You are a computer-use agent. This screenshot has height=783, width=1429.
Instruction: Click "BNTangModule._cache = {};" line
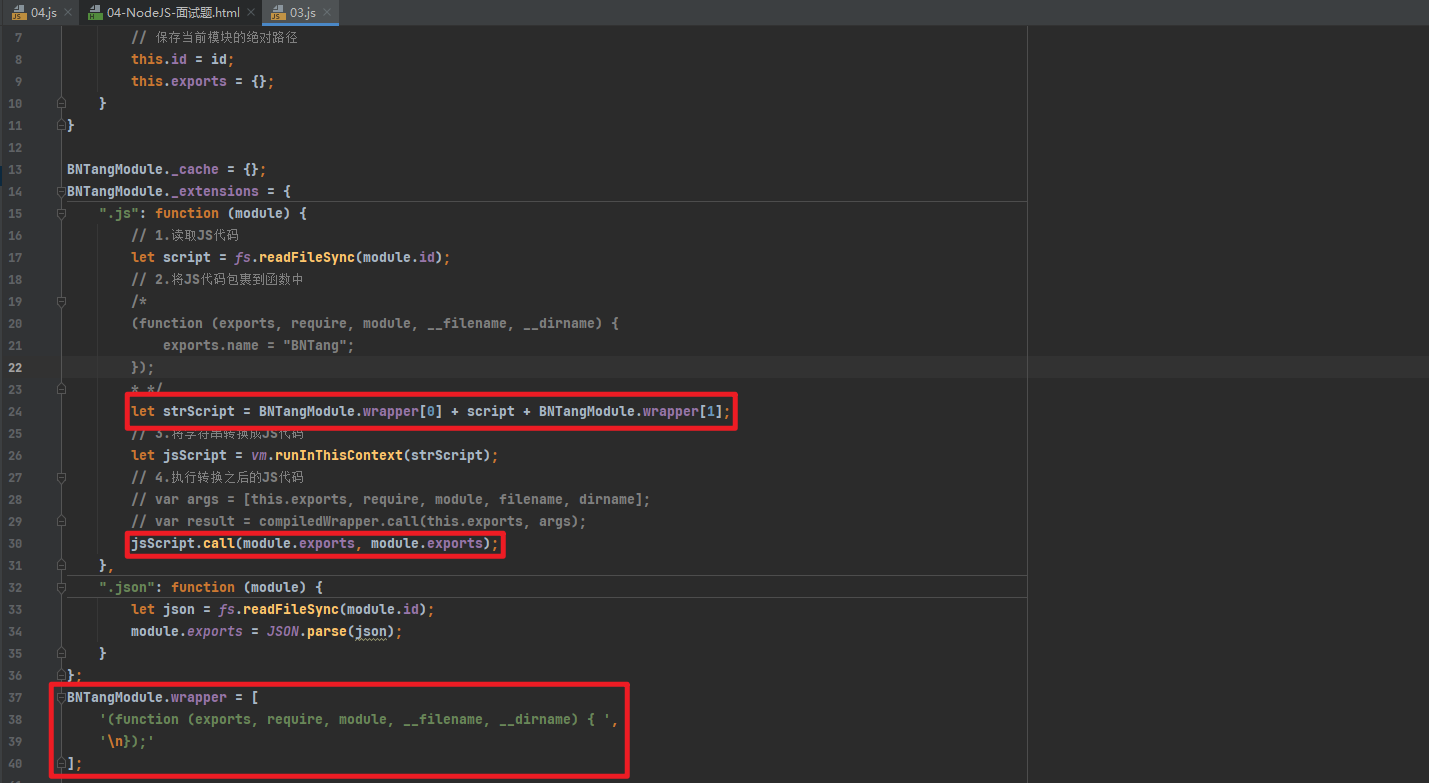click(166, 169)
